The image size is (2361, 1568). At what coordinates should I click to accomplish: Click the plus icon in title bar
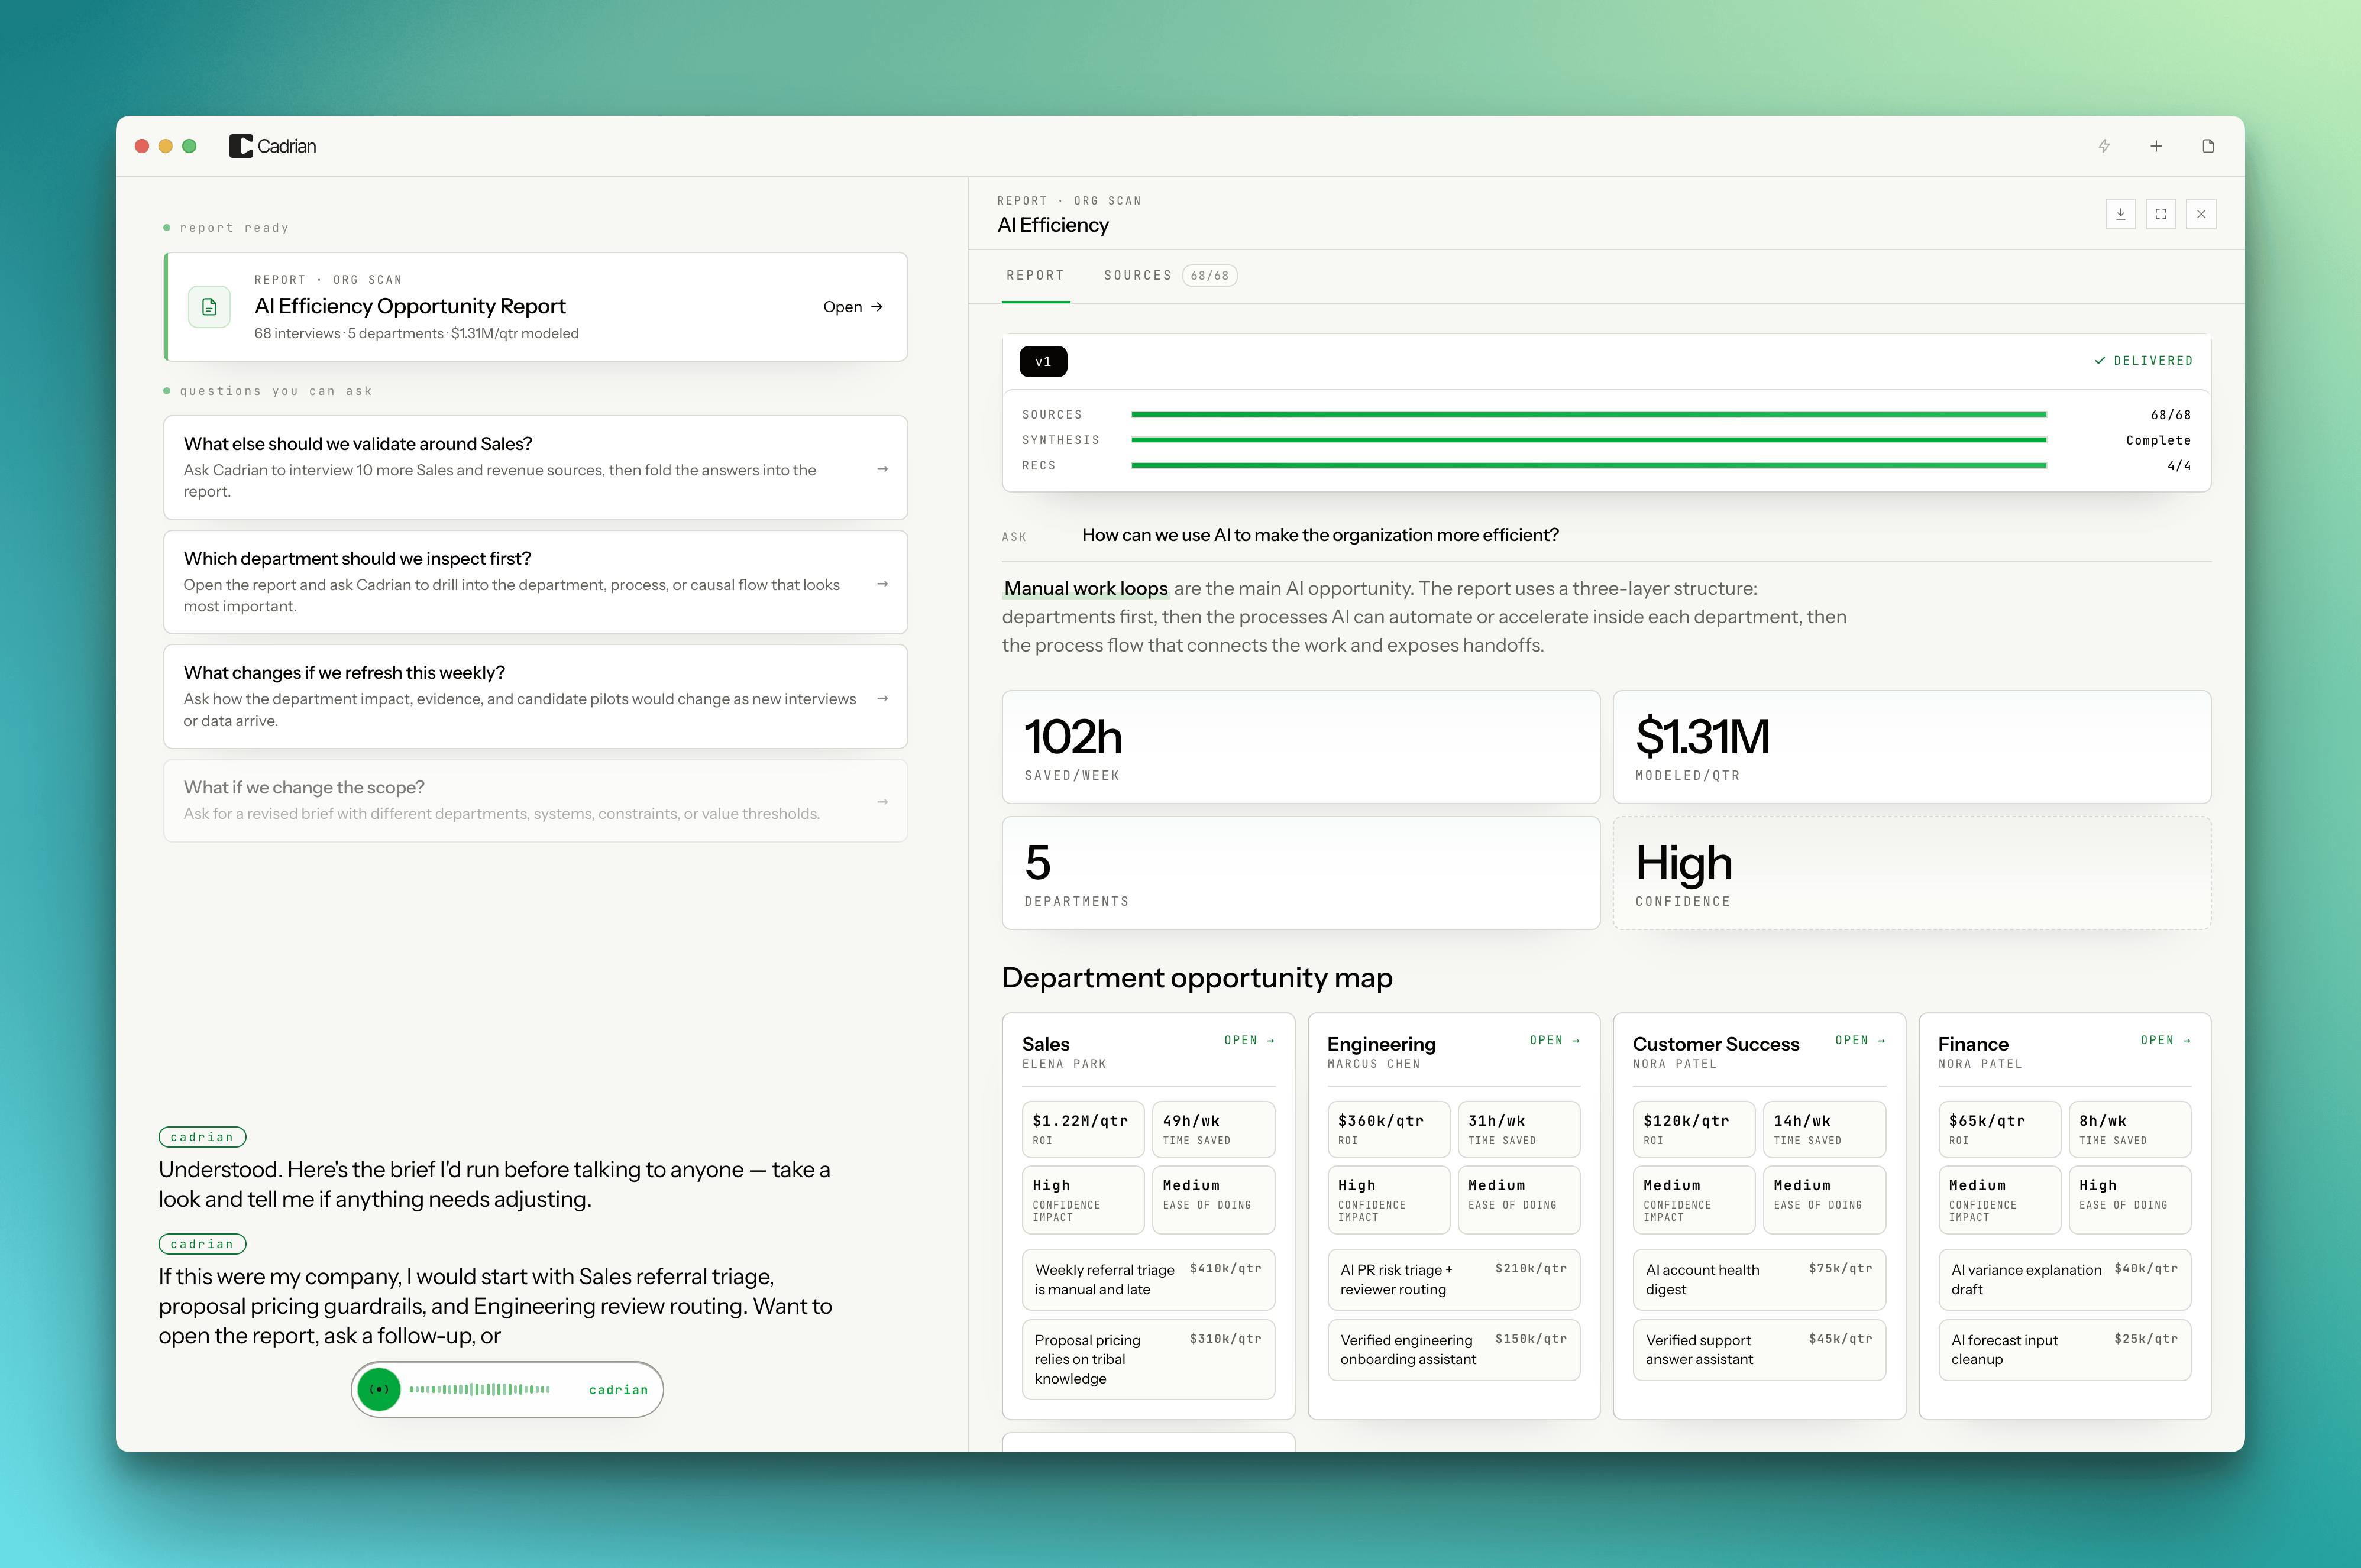(x=2156, y=146)
